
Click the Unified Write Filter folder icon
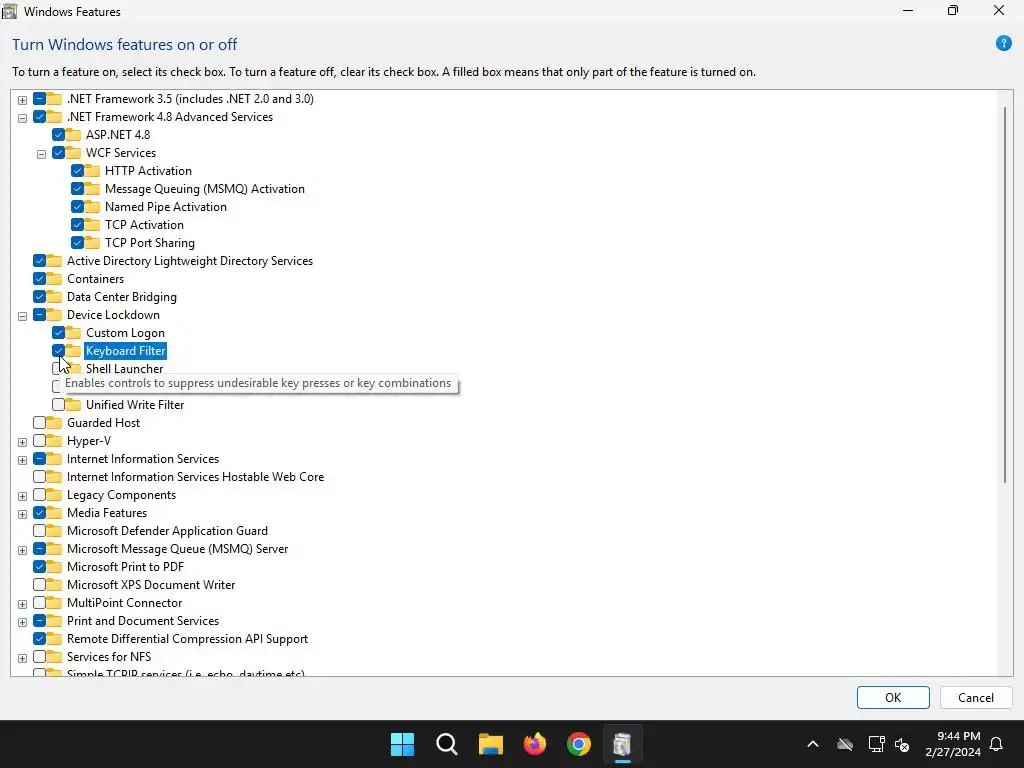[x=74, y=405]
